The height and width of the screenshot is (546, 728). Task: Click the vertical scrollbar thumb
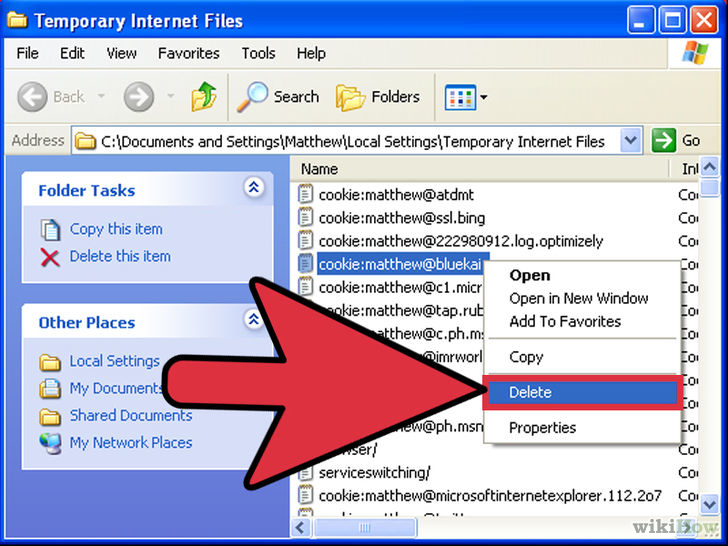click(709, 188)
